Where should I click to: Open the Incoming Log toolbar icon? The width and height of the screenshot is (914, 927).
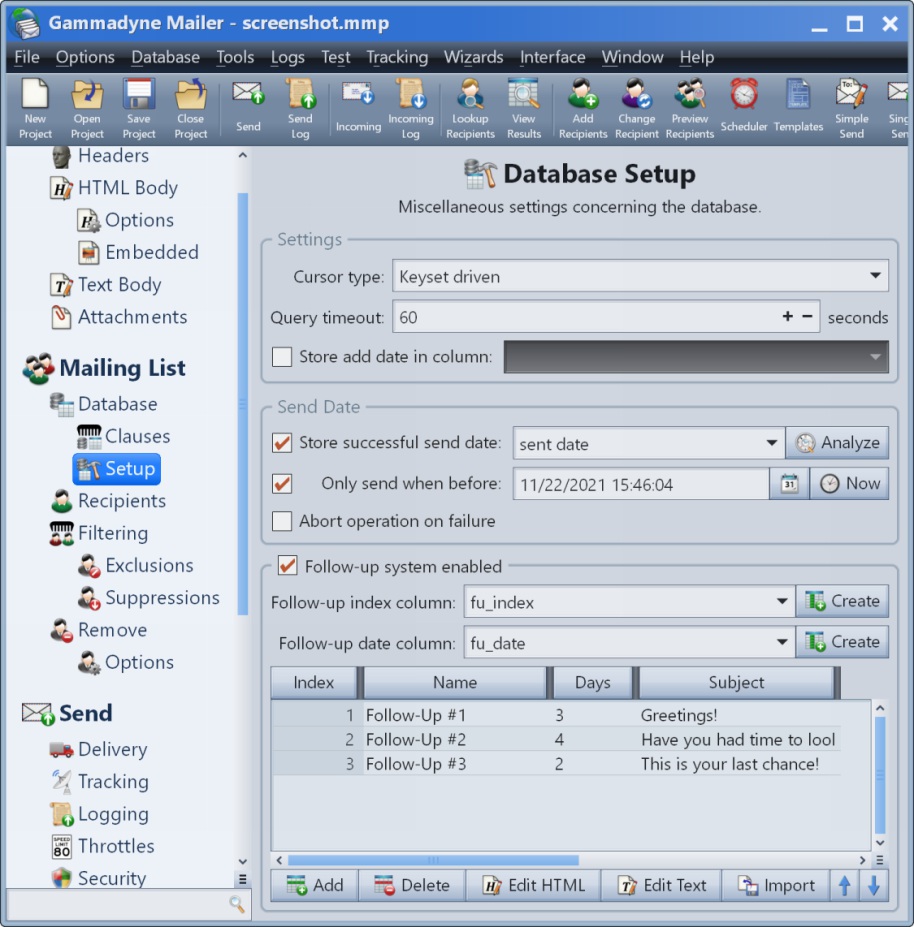click(x=410, y=109)
